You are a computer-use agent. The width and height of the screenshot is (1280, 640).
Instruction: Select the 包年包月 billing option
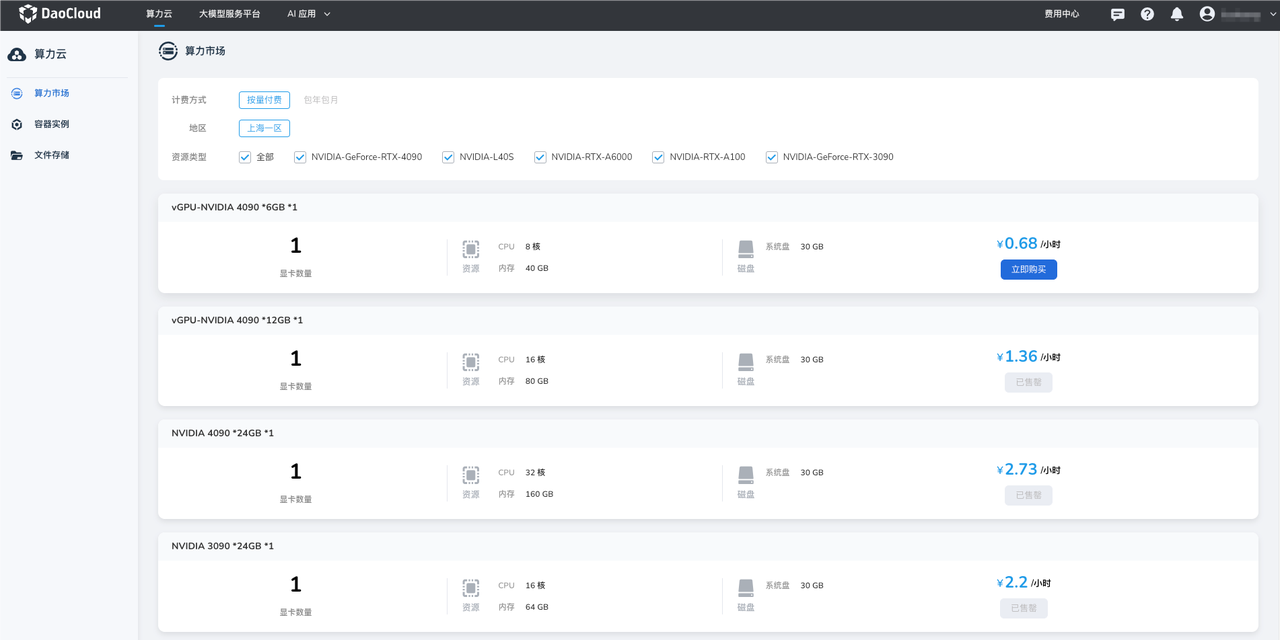point(321,100)
